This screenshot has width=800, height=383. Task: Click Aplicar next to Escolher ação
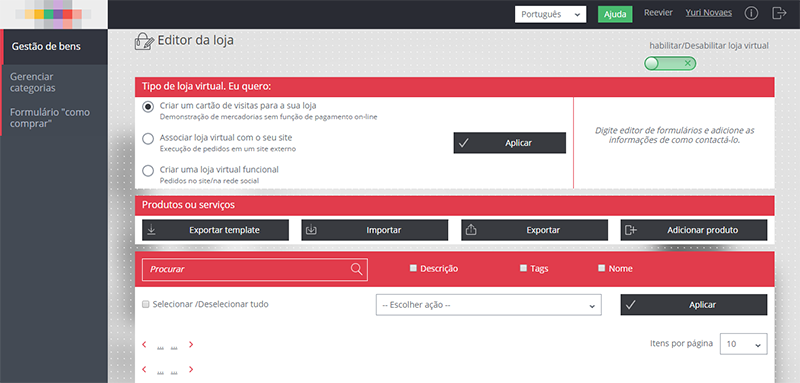pos(694,305)
